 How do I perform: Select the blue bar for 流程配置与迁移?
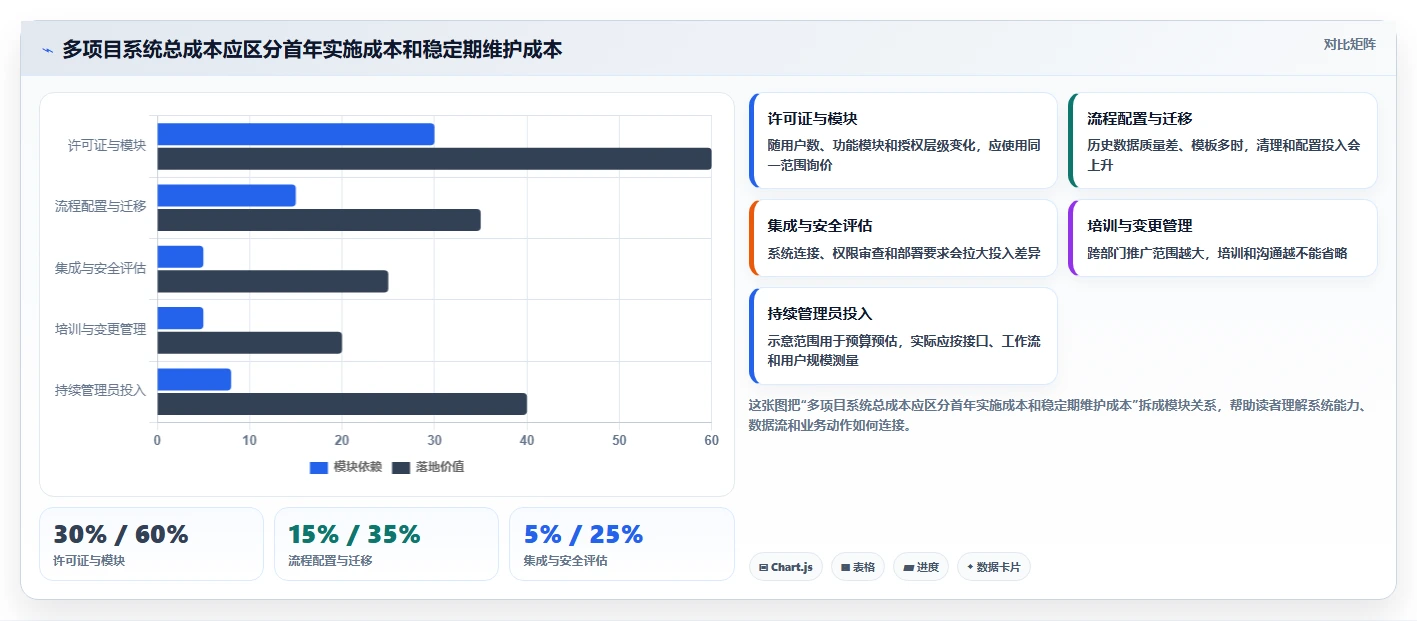[x=226, y=195]
